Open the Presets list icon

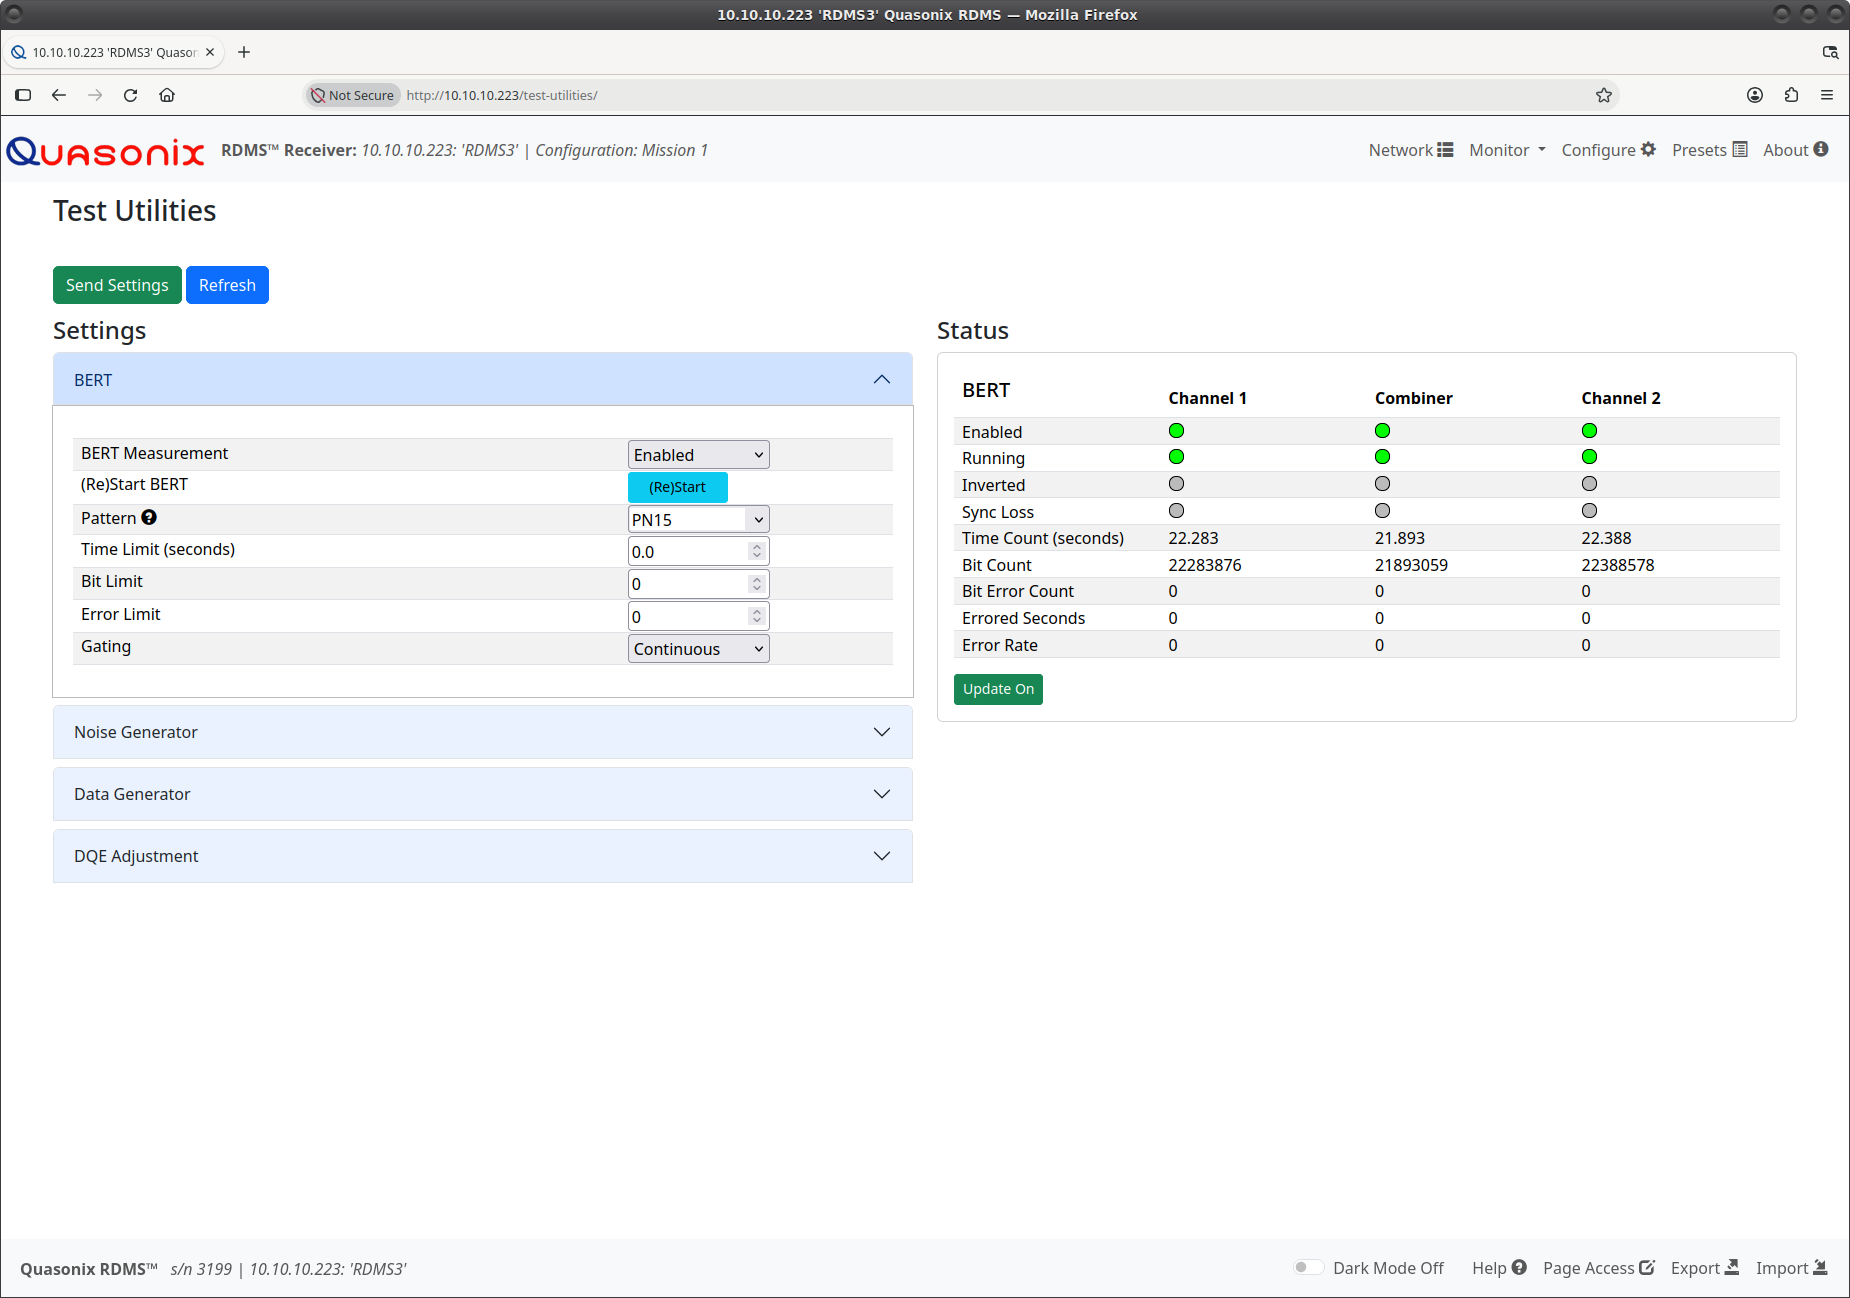tap(1740, 150)
